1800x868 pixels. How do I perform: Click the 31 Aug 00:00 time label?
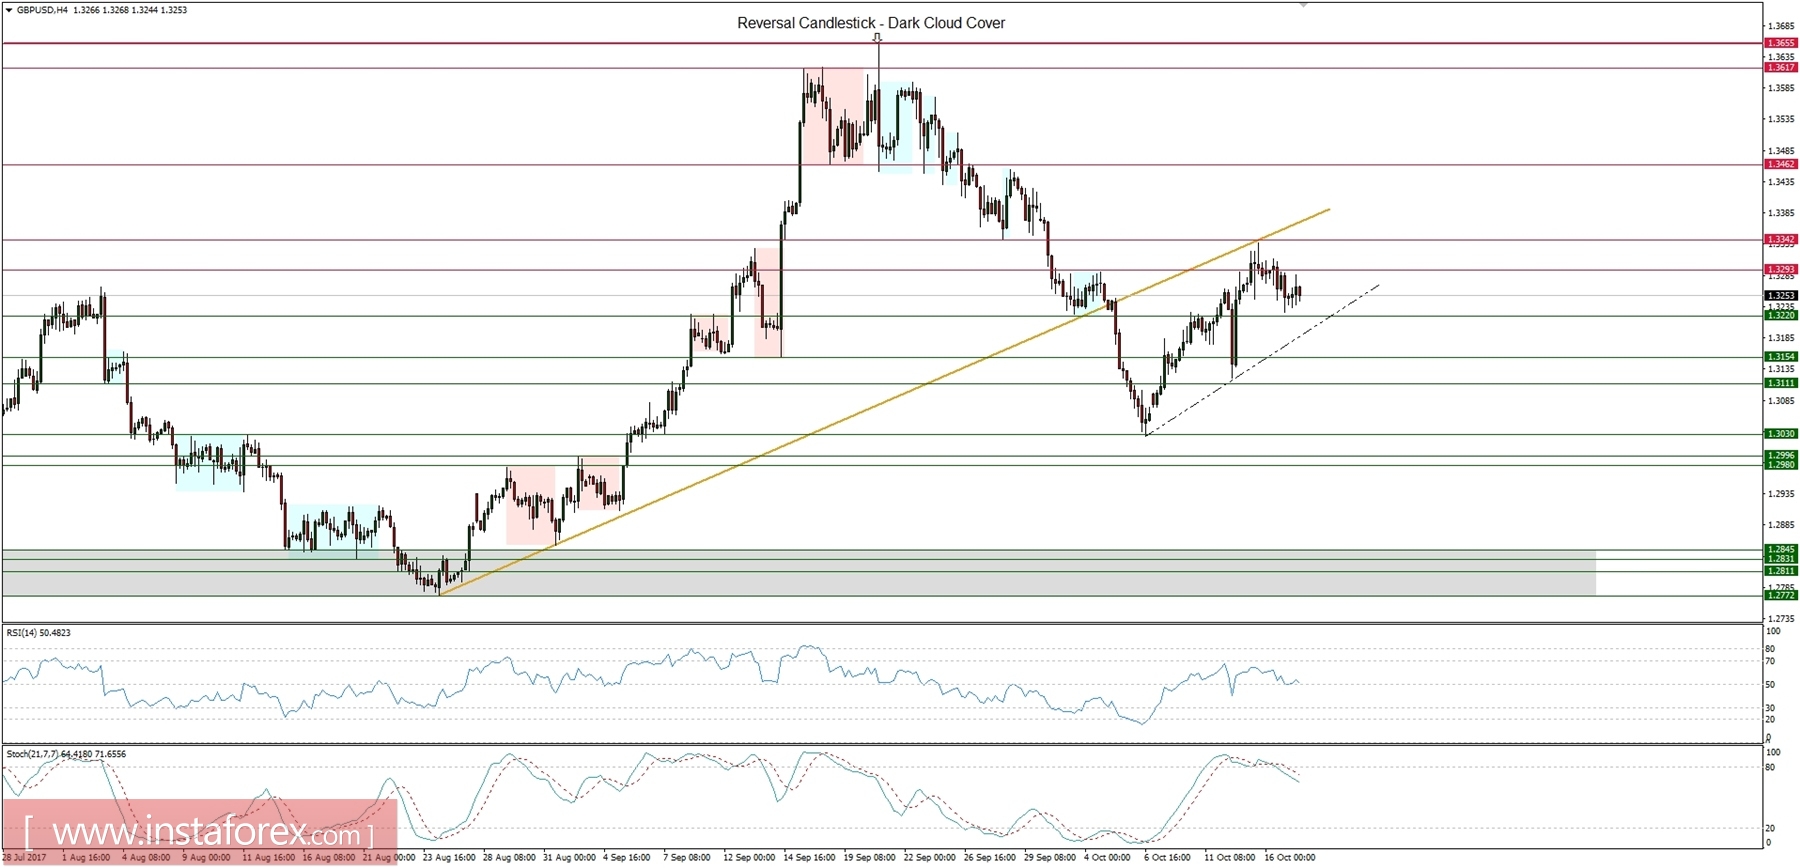click(569, 857)
